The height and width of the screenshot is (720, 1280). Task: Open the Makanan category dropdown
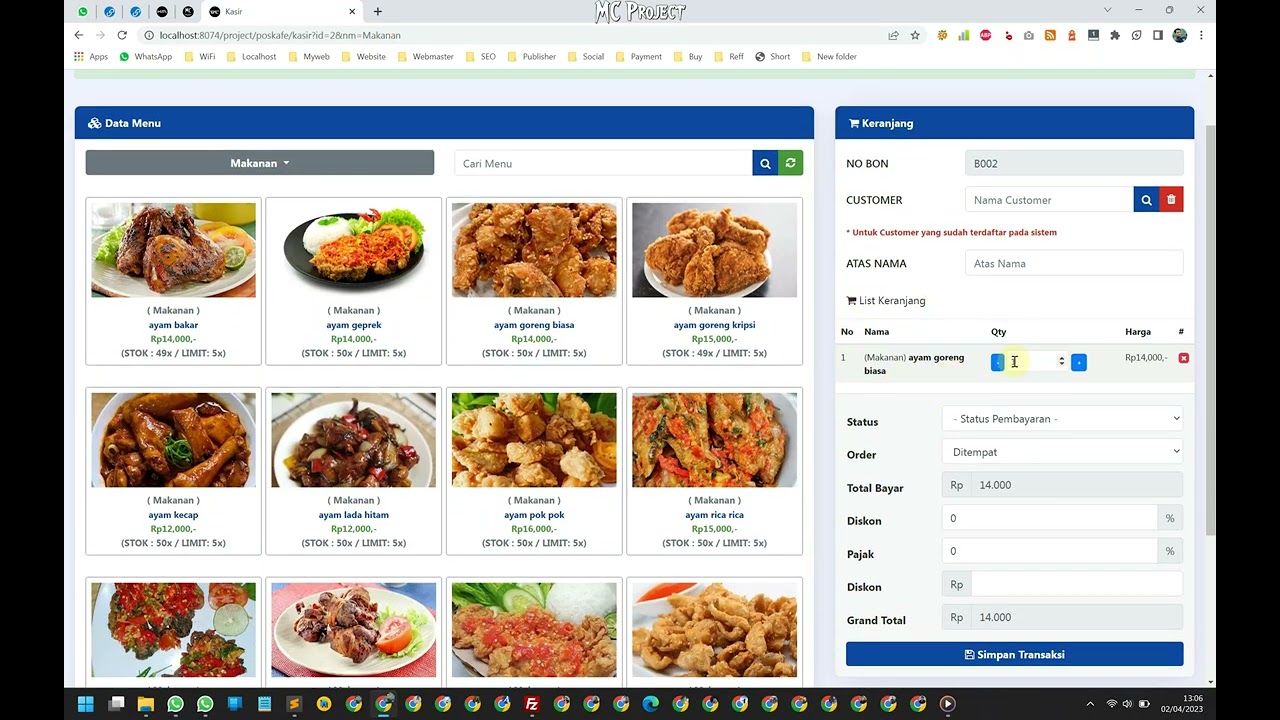click(x=260, y=163)
